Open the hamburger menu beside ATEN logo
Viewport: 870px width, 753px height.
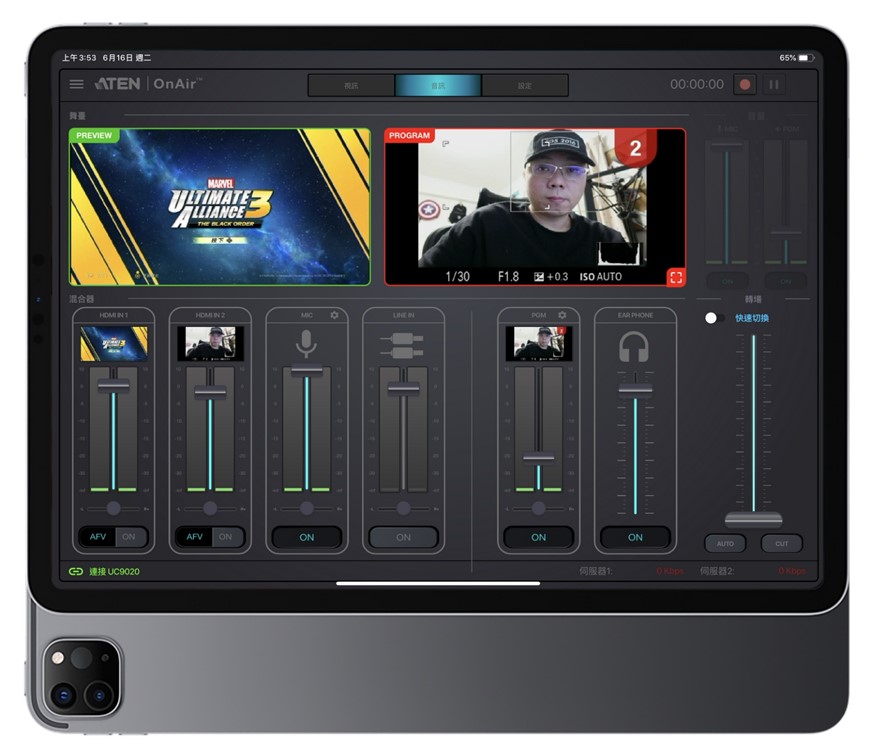pos(77,84)
